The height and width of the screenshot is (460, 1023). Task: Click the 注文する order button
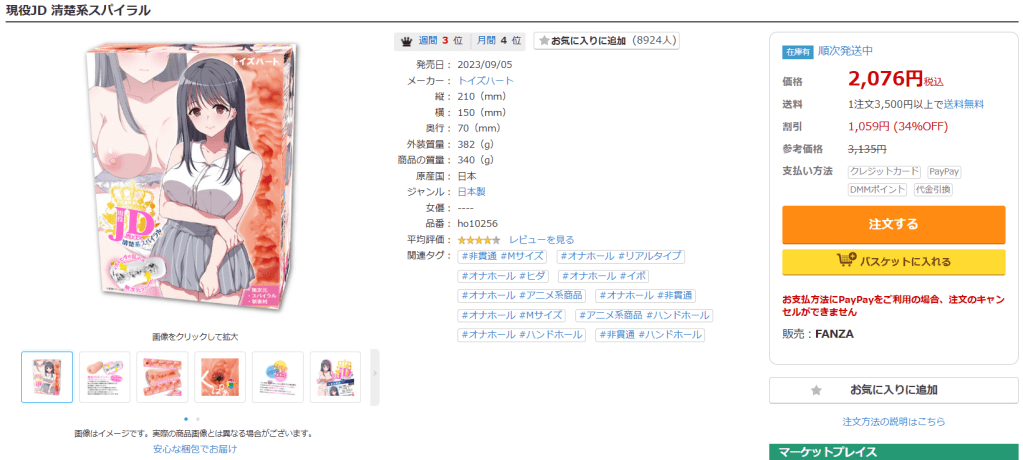click(x=893, y=224)
